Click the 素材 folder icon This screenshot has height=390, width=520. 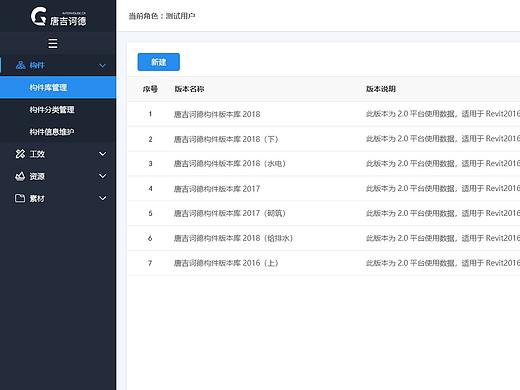[20, 198]
